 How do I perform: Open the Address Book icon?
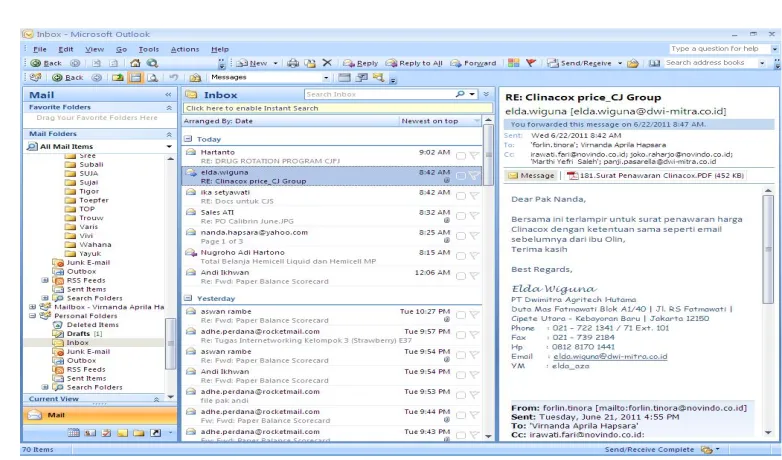(x=654, y=63)
